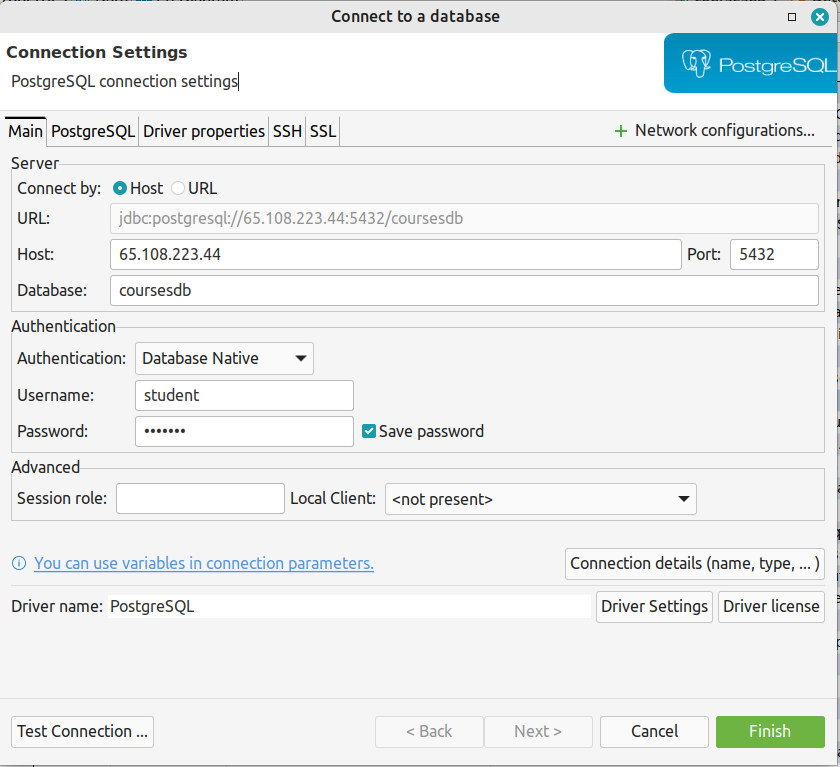Select the Host radio button
Screen dimensions: 840x767
pyautogui.click(x=120, y=188)
